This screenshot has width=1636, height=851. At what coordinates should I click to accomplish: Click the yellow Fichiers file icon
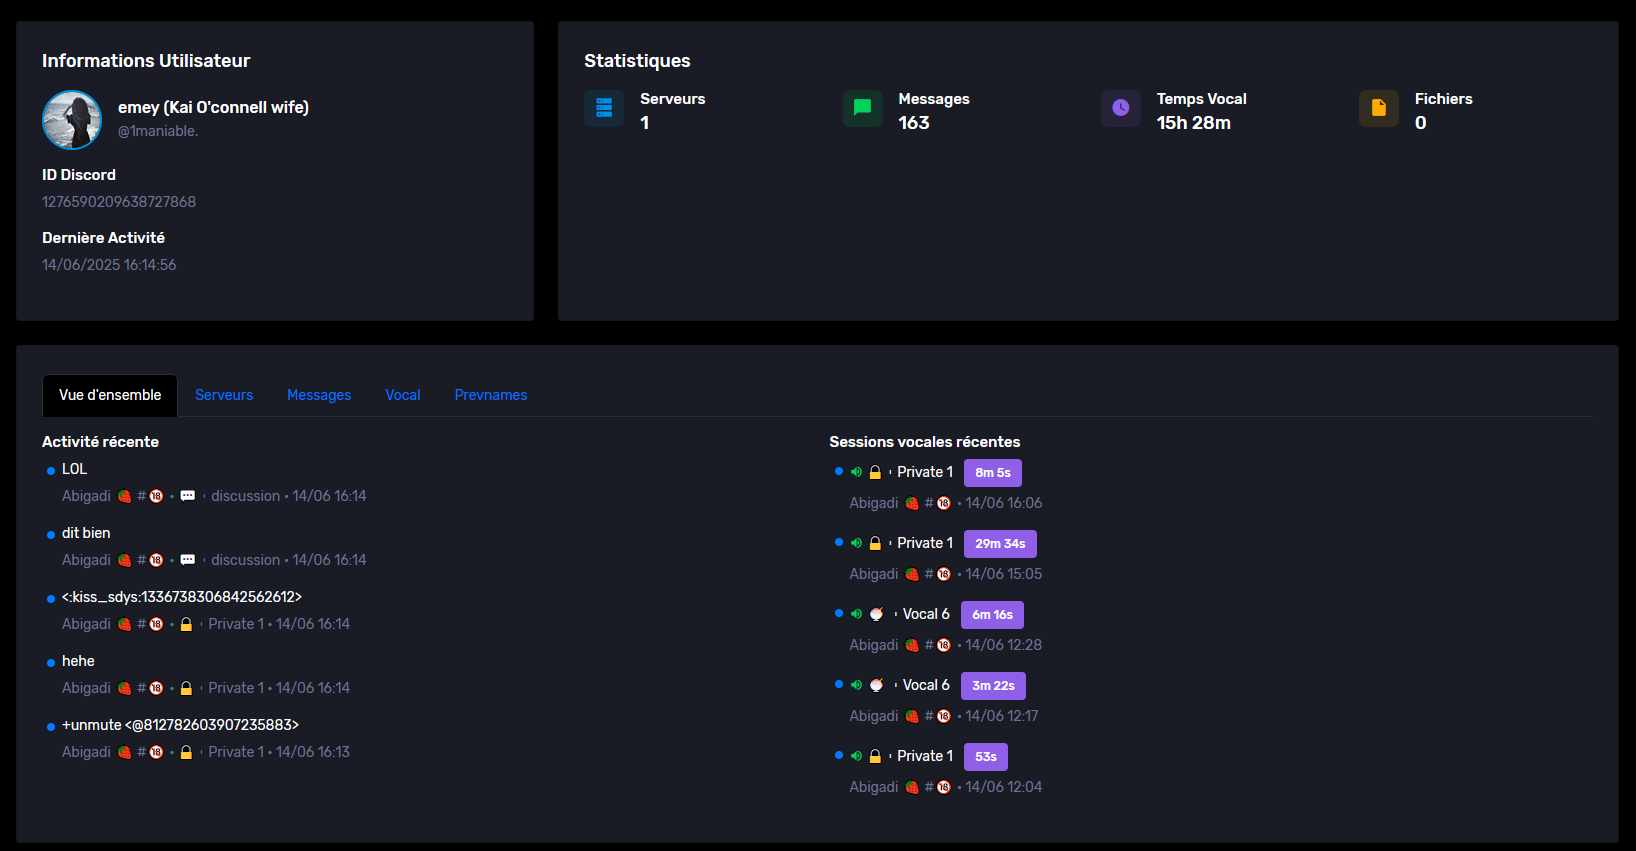point(1378,108)
